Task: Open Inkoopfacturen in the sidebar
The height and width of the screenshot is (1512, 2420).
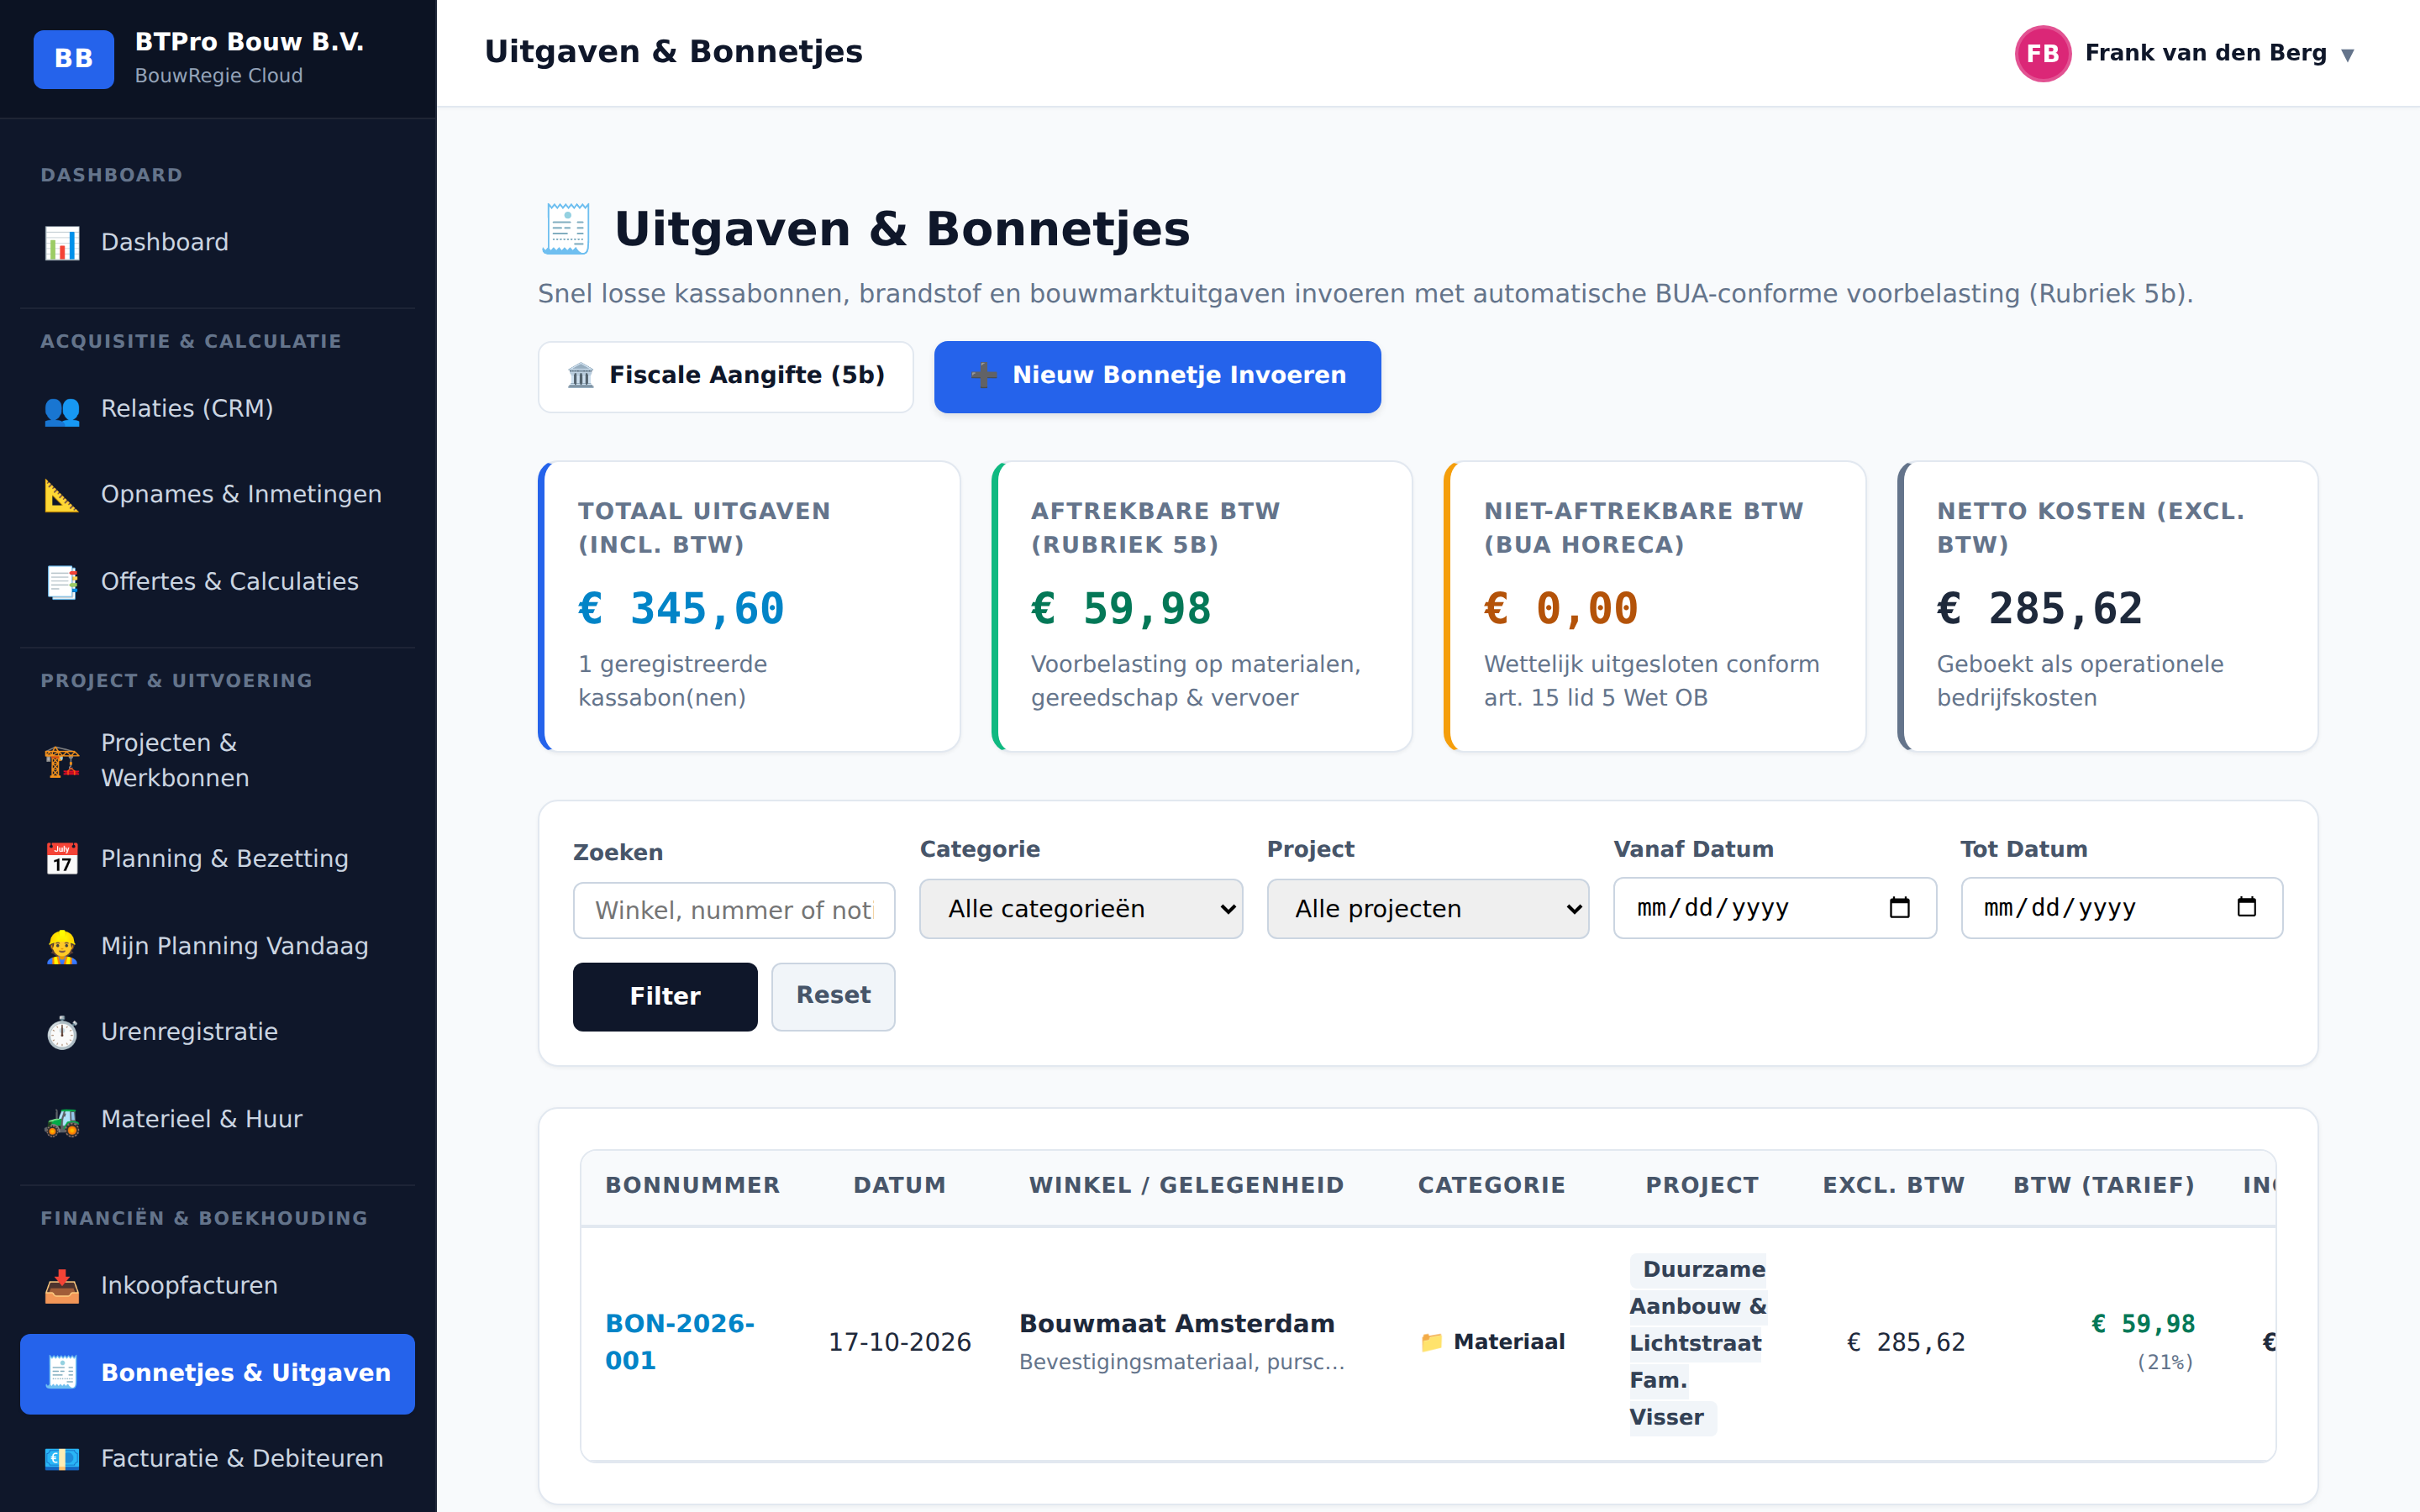Action: coord(217,1286)
